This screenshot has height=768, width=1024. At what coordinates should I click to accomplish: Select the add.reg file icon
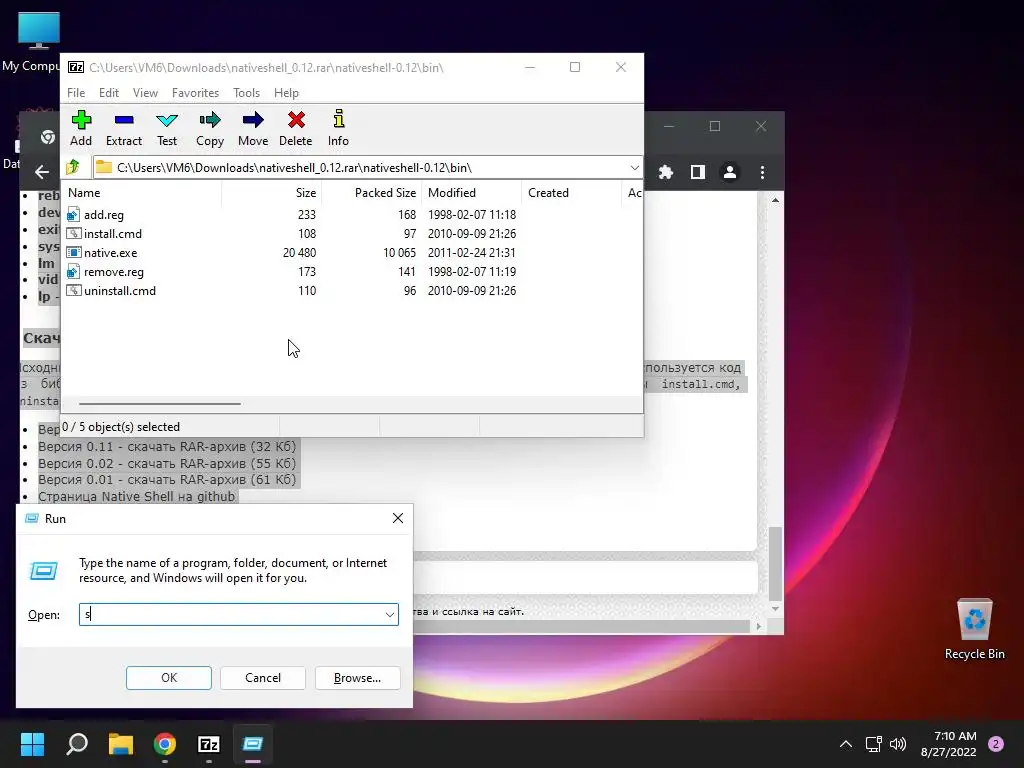click(x=73, y=215)
